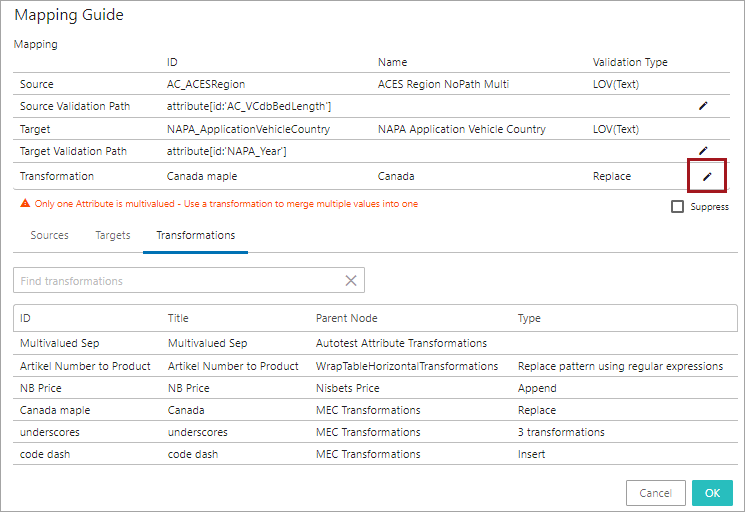Screen dimensions: 745x512
Task: Click the Type column header
Action: (x=529, y=318)
